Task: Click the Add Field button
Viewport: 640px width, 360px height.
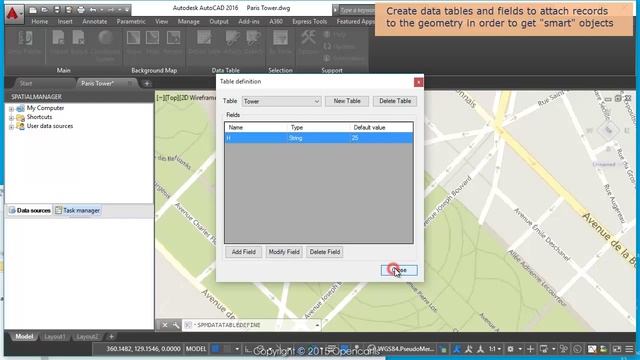Action: (244, 252)
